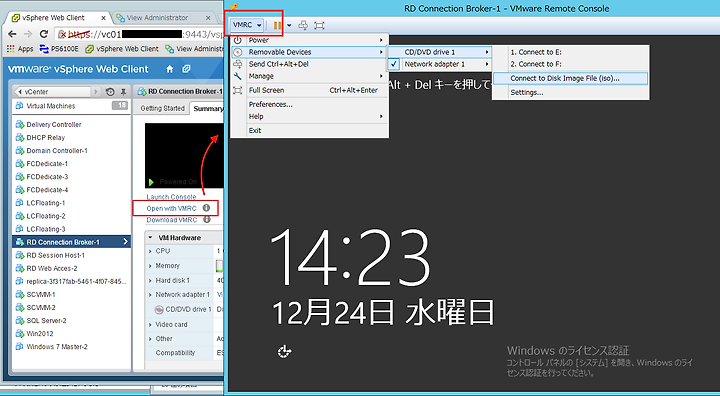Image resolution: width=720 pixels, height=396 pixels.
Task: Open the Power submenu
Action: (x=309, y=40)
